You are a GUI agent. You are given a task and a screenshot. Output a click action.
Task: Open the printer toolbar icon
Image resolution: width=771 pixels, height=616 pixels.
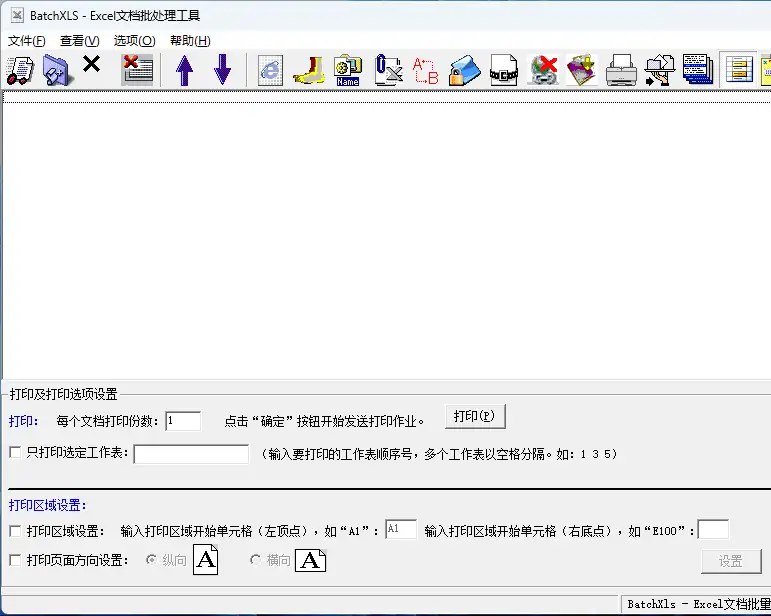(x=621, y=70)
